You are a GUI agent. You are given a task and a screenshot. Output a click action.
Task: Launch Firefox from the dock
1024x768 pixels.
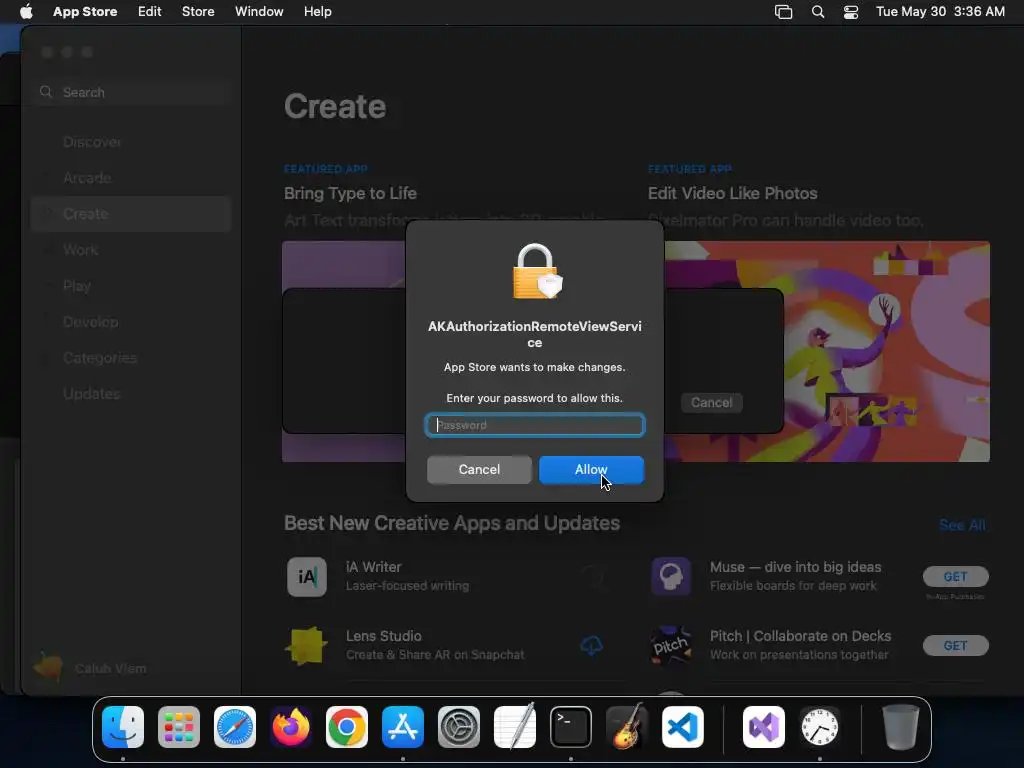291,727
